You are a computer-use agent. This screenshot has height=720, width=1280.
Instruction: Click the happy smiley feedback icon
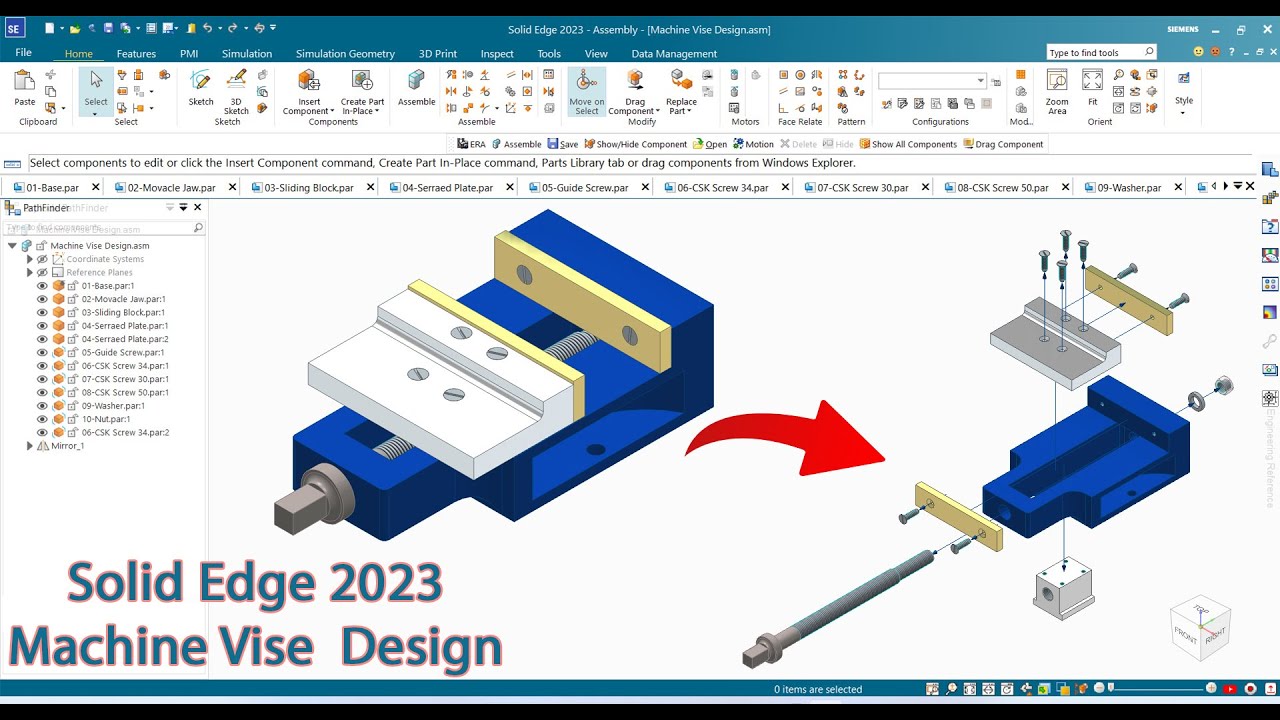(x=1198, y=52)
